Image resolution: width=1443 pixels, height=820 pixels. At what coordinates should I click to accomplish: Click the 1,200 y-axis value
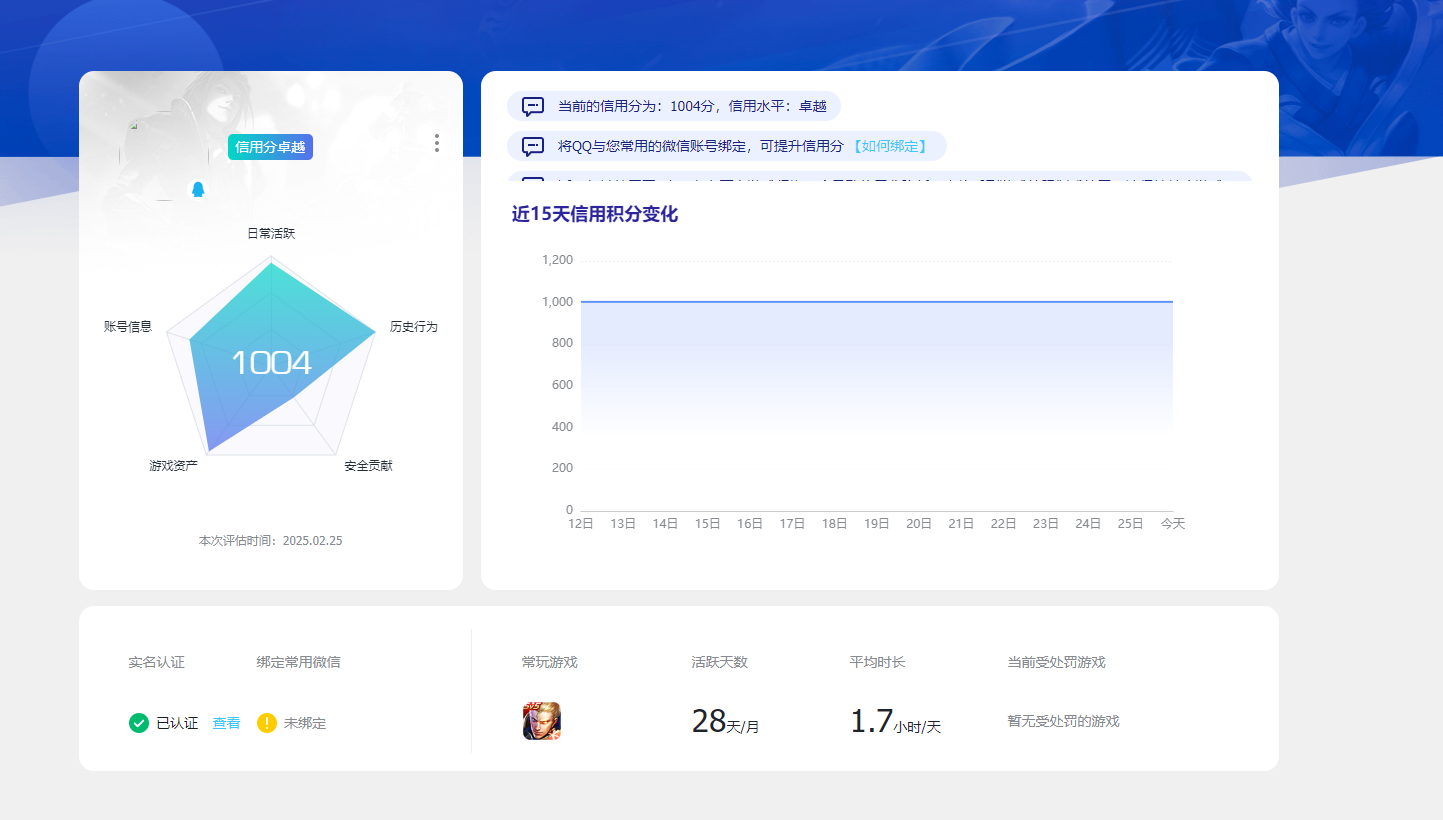click(x=557, y=260)
